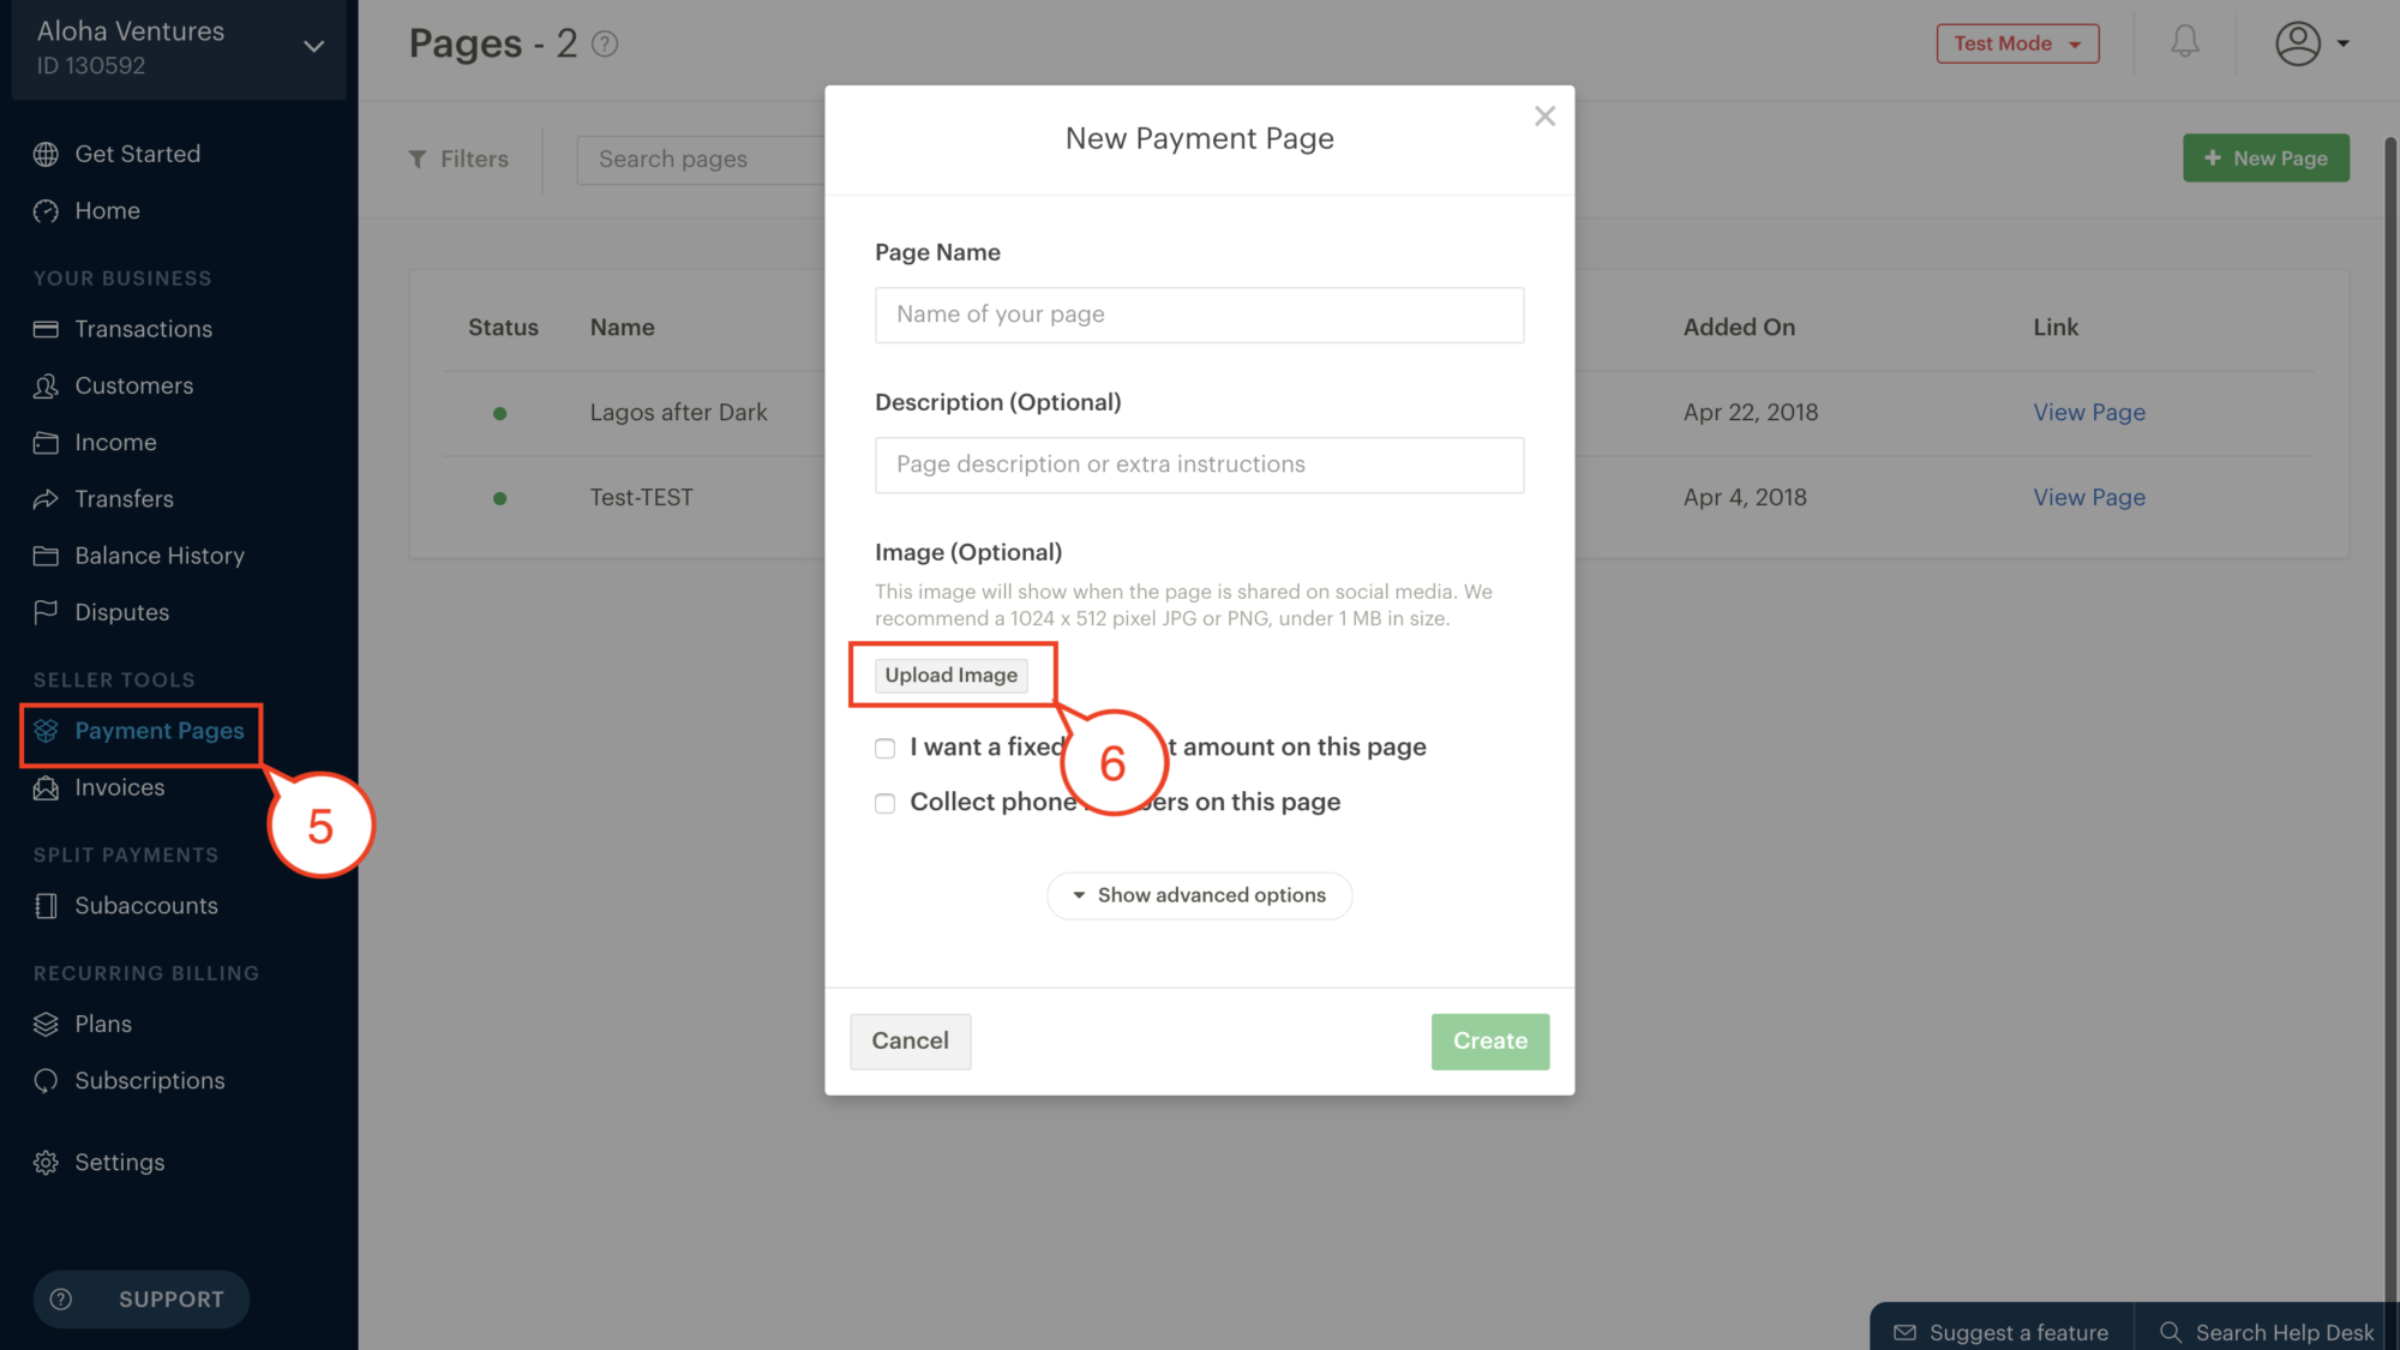Screen dimensions: 2400x1350
Task: Open Disputes via the flag icon
Action: pos(46,611)
